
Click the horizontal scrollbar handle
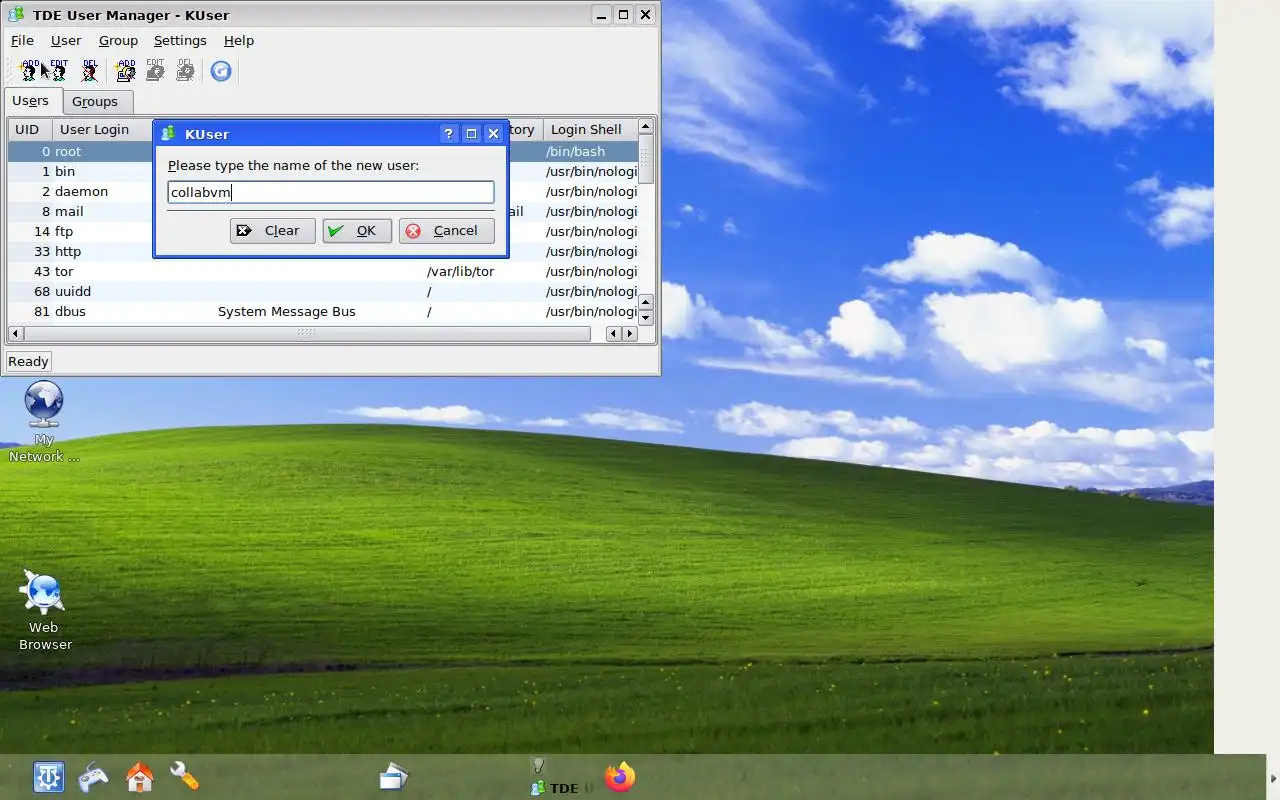tap(306, 333)
